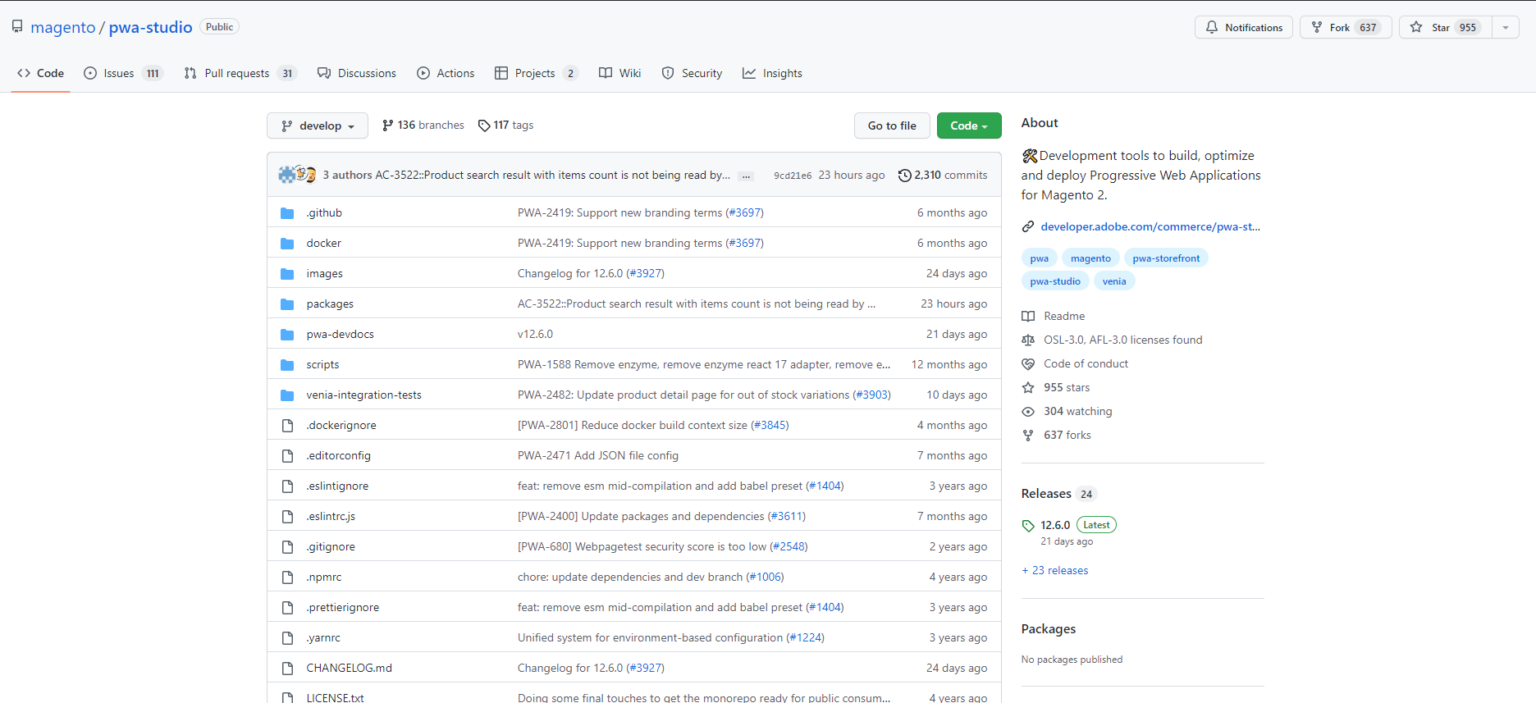
Task: Open the packages folder icon
Action: pyautogui.click(x=287, y=303)
